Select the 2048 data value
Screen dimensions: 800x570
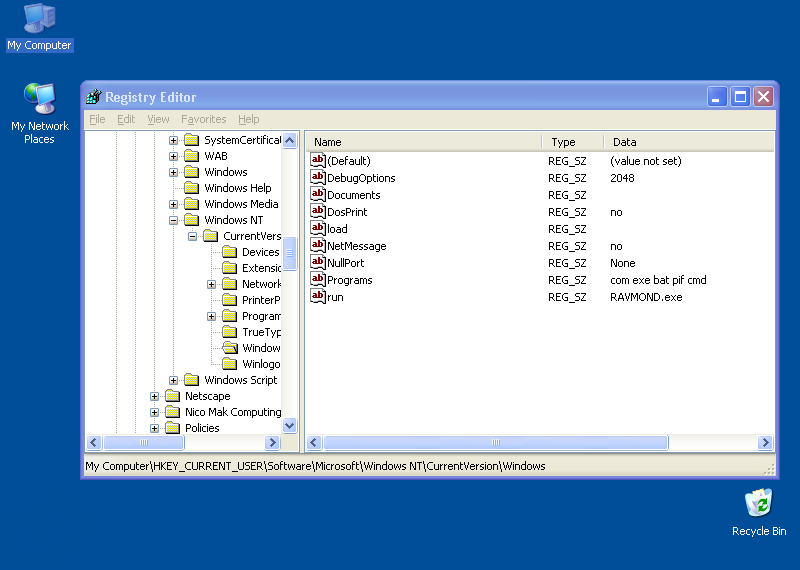click(622, 178)
